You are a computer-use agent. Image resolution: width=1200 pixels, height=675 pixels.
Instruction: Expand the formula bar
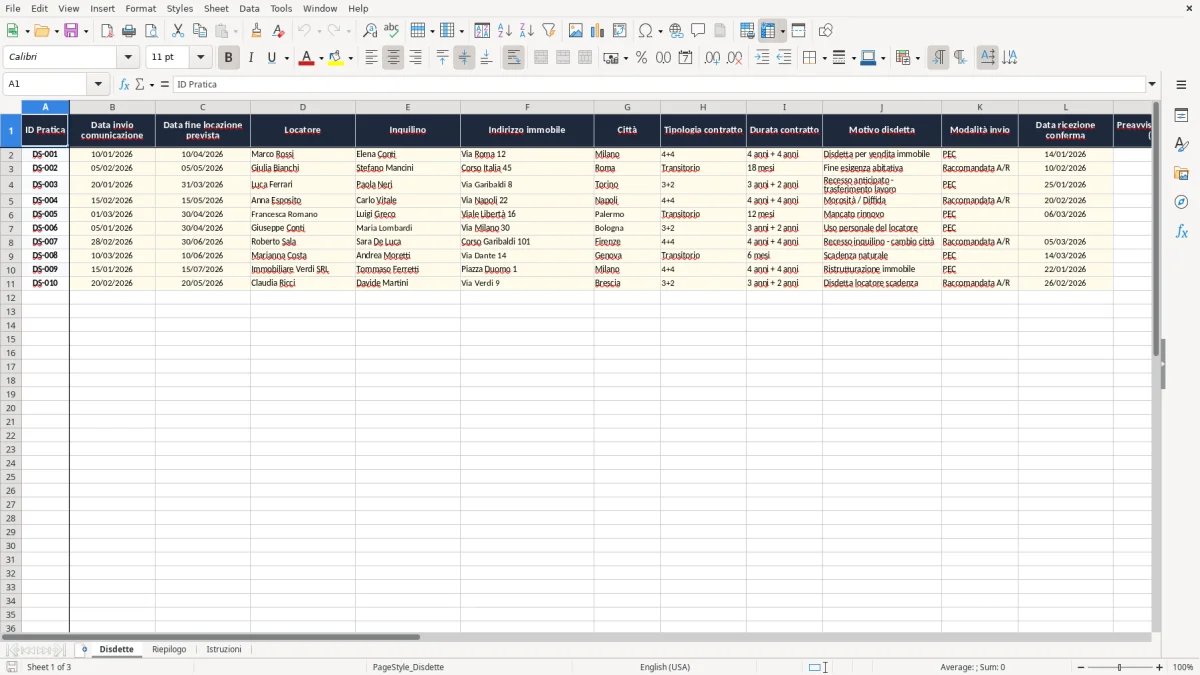coord(1152,84)
